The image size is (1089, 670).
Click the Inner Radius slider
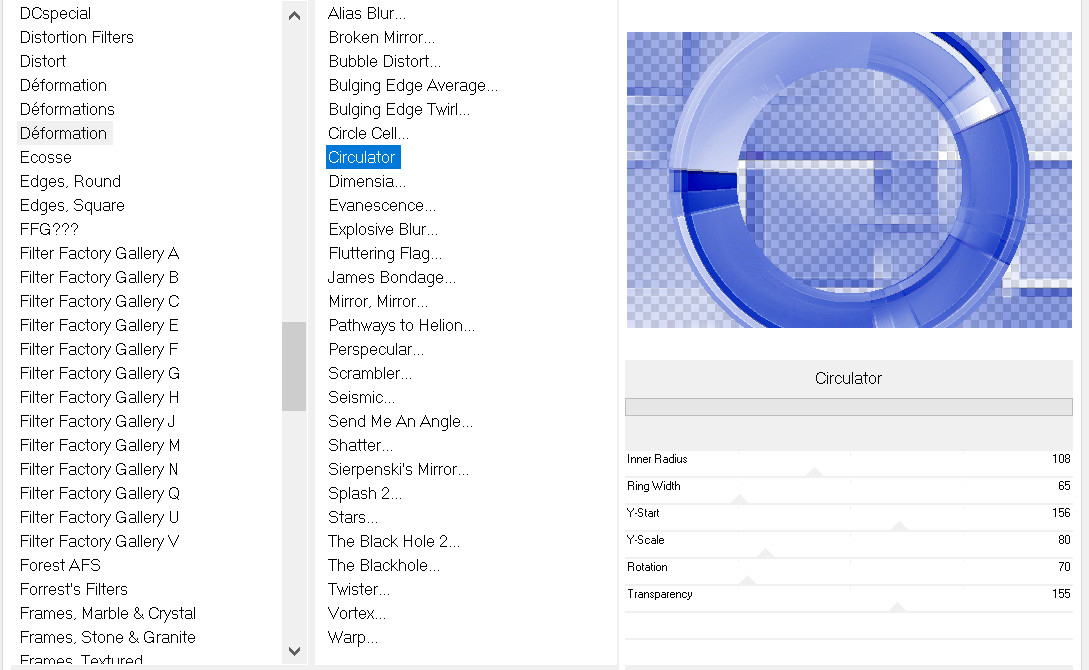pyautogui.click(x=814, y=471)
